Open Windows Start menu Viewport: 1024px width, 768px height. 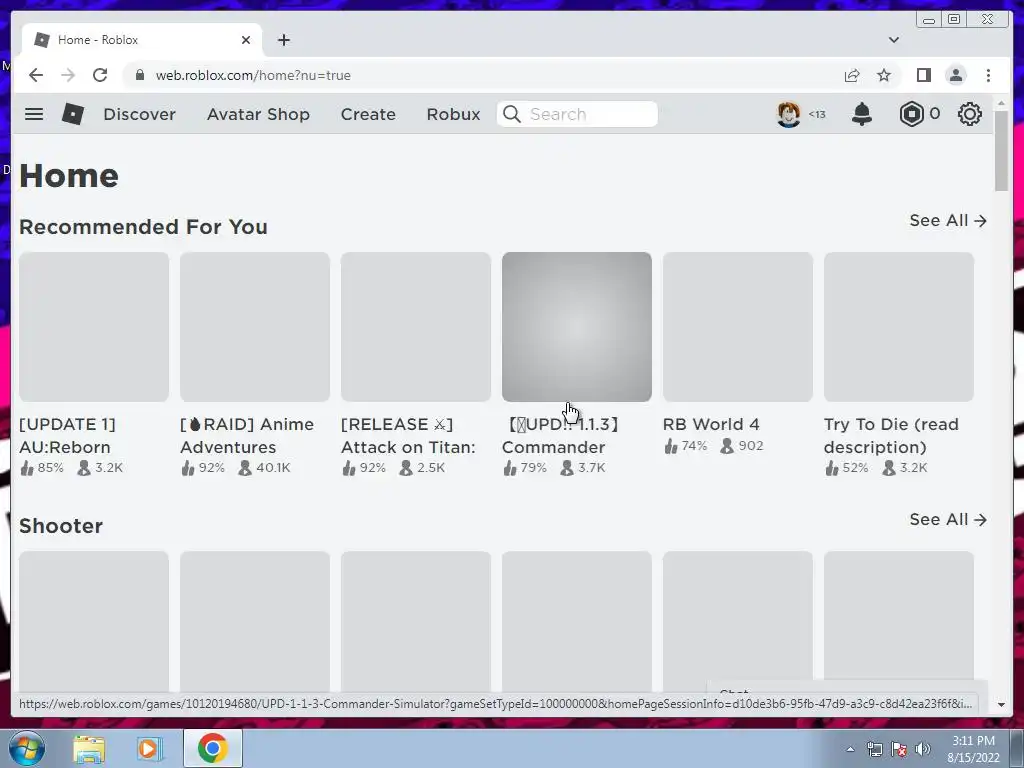tap(27, 748)
